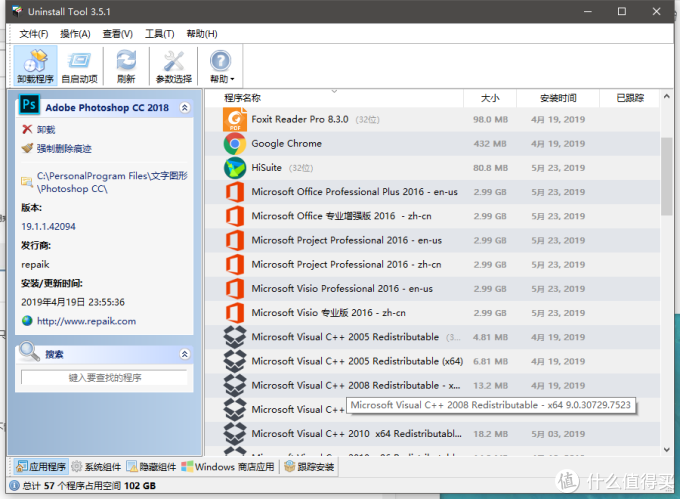The width and height of the screenshot is (680, 499).
Task: Click the 跟踪安装 button
Action: (x=309, y=466)
